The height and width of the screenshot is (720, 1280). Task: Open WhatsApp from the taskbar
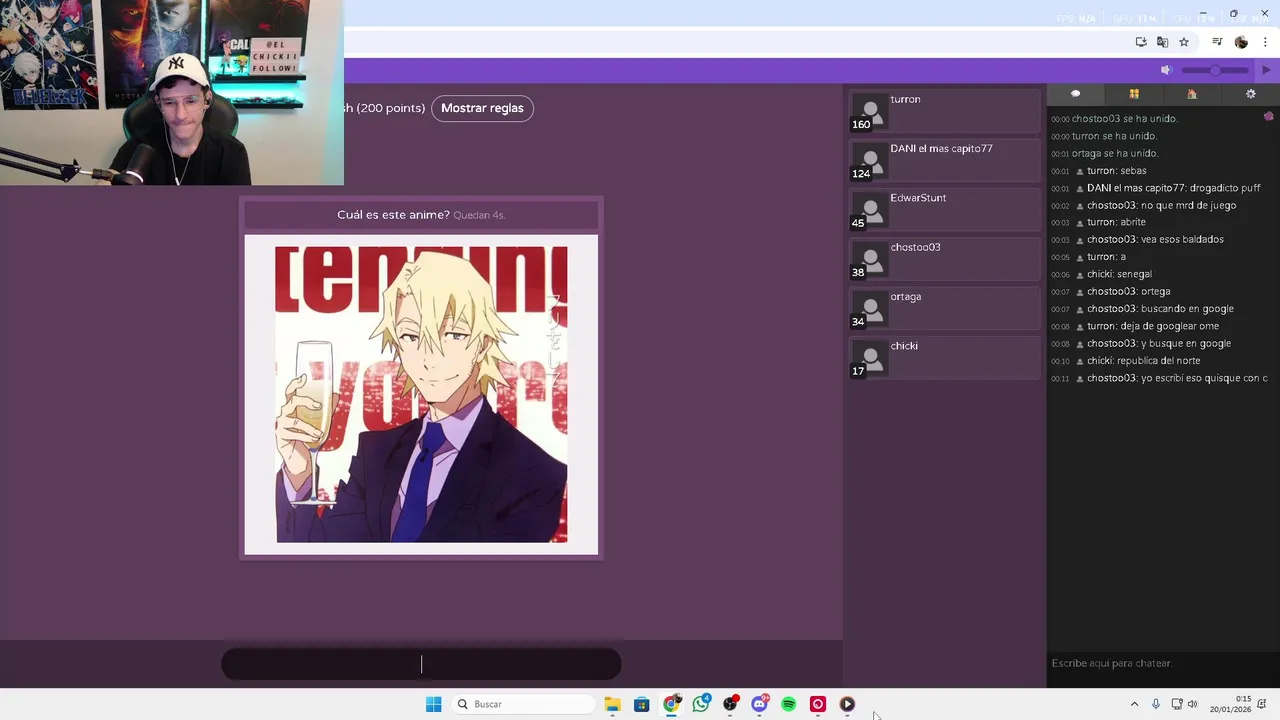click(701, 704)
